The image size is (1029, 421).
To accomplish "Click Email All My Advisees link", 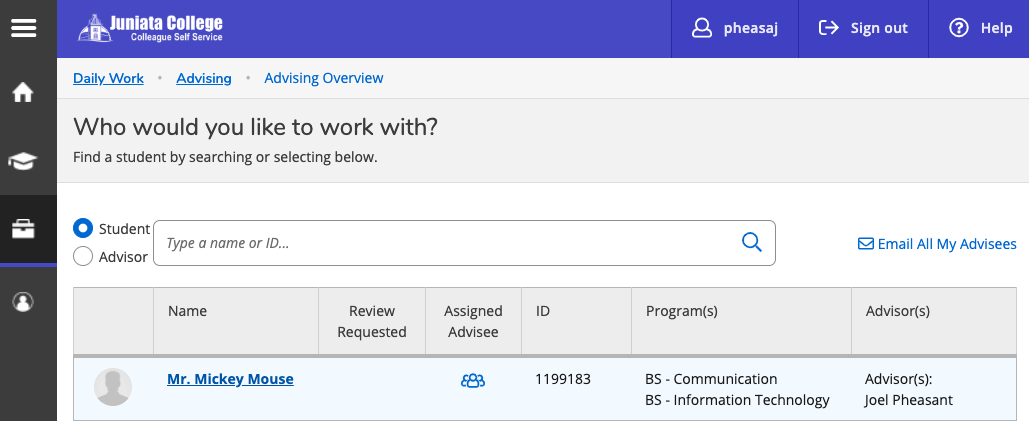I will click(937, 244).
